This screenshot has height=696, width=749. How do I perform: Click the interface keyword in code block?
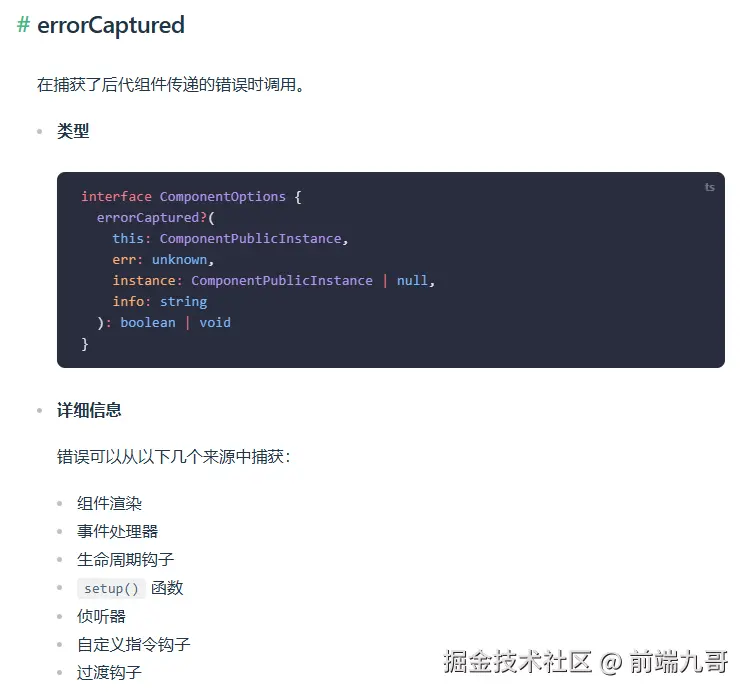(116, 197)
